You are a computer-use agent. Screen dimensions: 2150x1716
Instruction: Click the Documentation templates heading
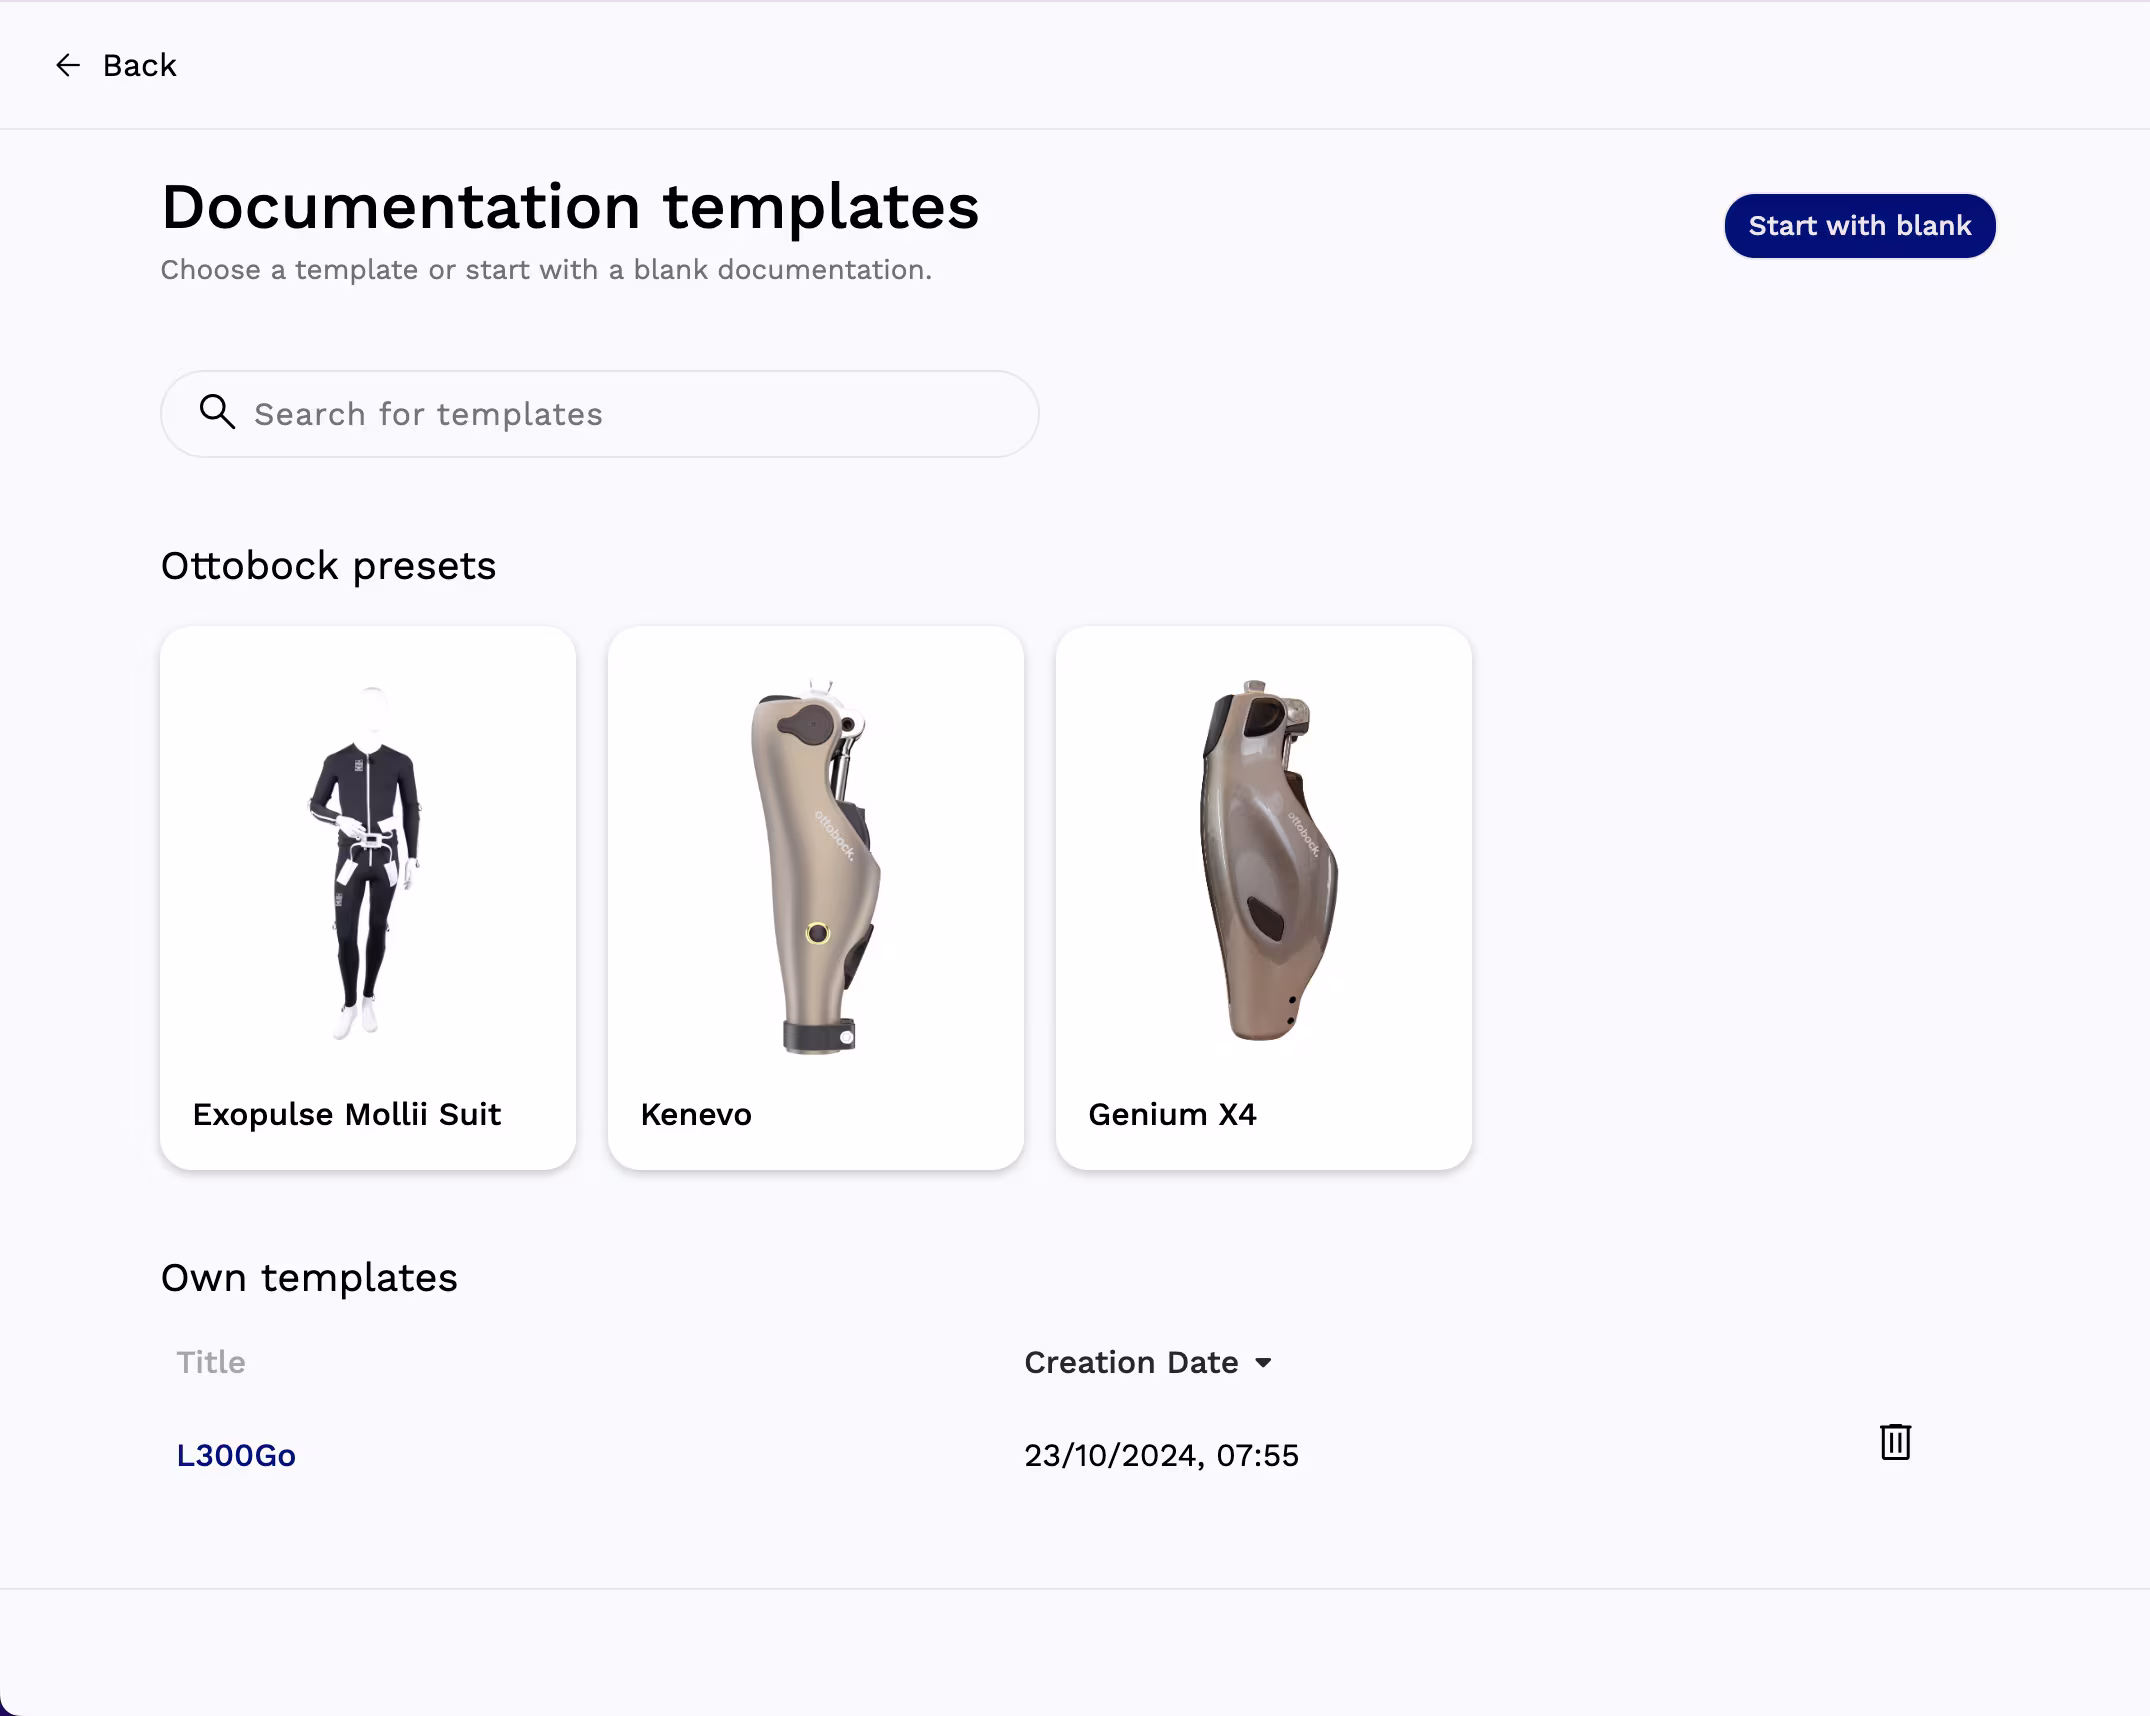pyautogui.click(x=570, y=207)
